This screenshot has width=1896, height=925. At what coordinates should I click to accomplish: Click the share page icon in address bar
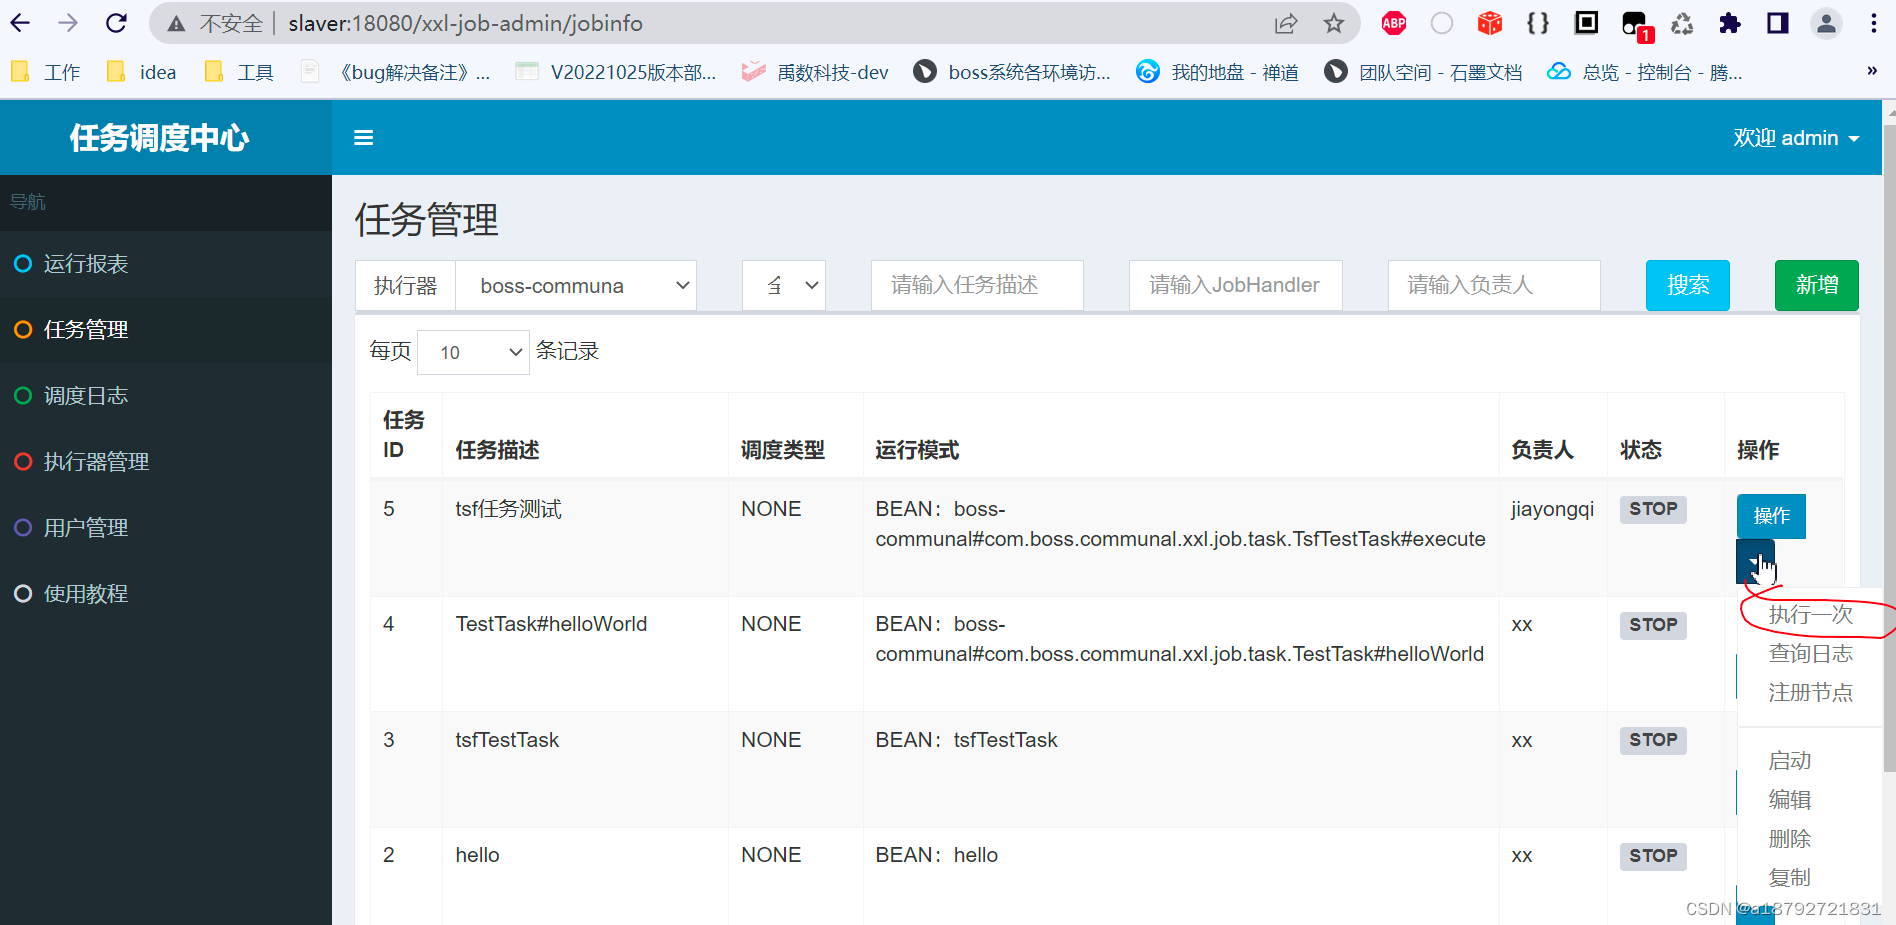coord(1286,24)
